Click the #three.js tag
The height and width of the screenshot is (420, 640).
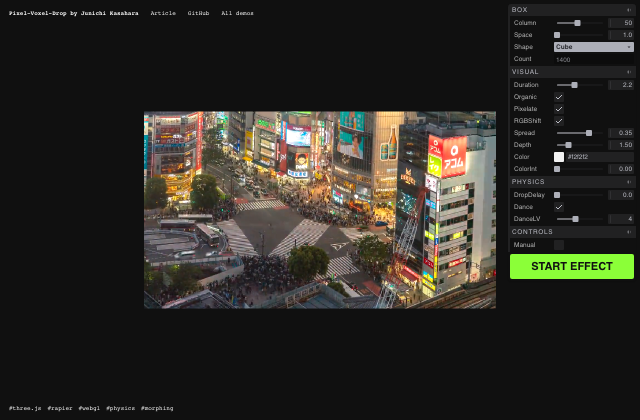(25, 408)
